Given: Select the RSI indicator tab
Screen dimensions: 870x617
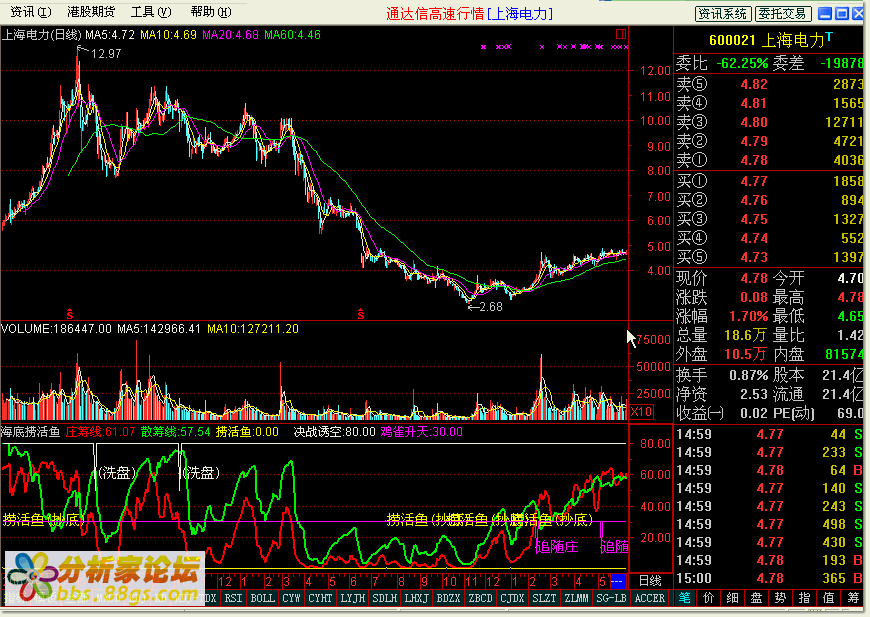Looking at the screenshot, I should [233, 598].
